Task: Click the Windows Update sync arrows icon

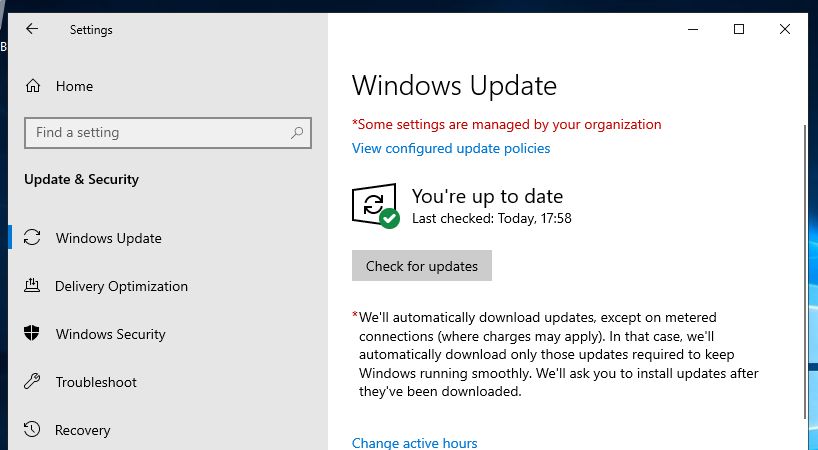Action: (x=32, y=237)
